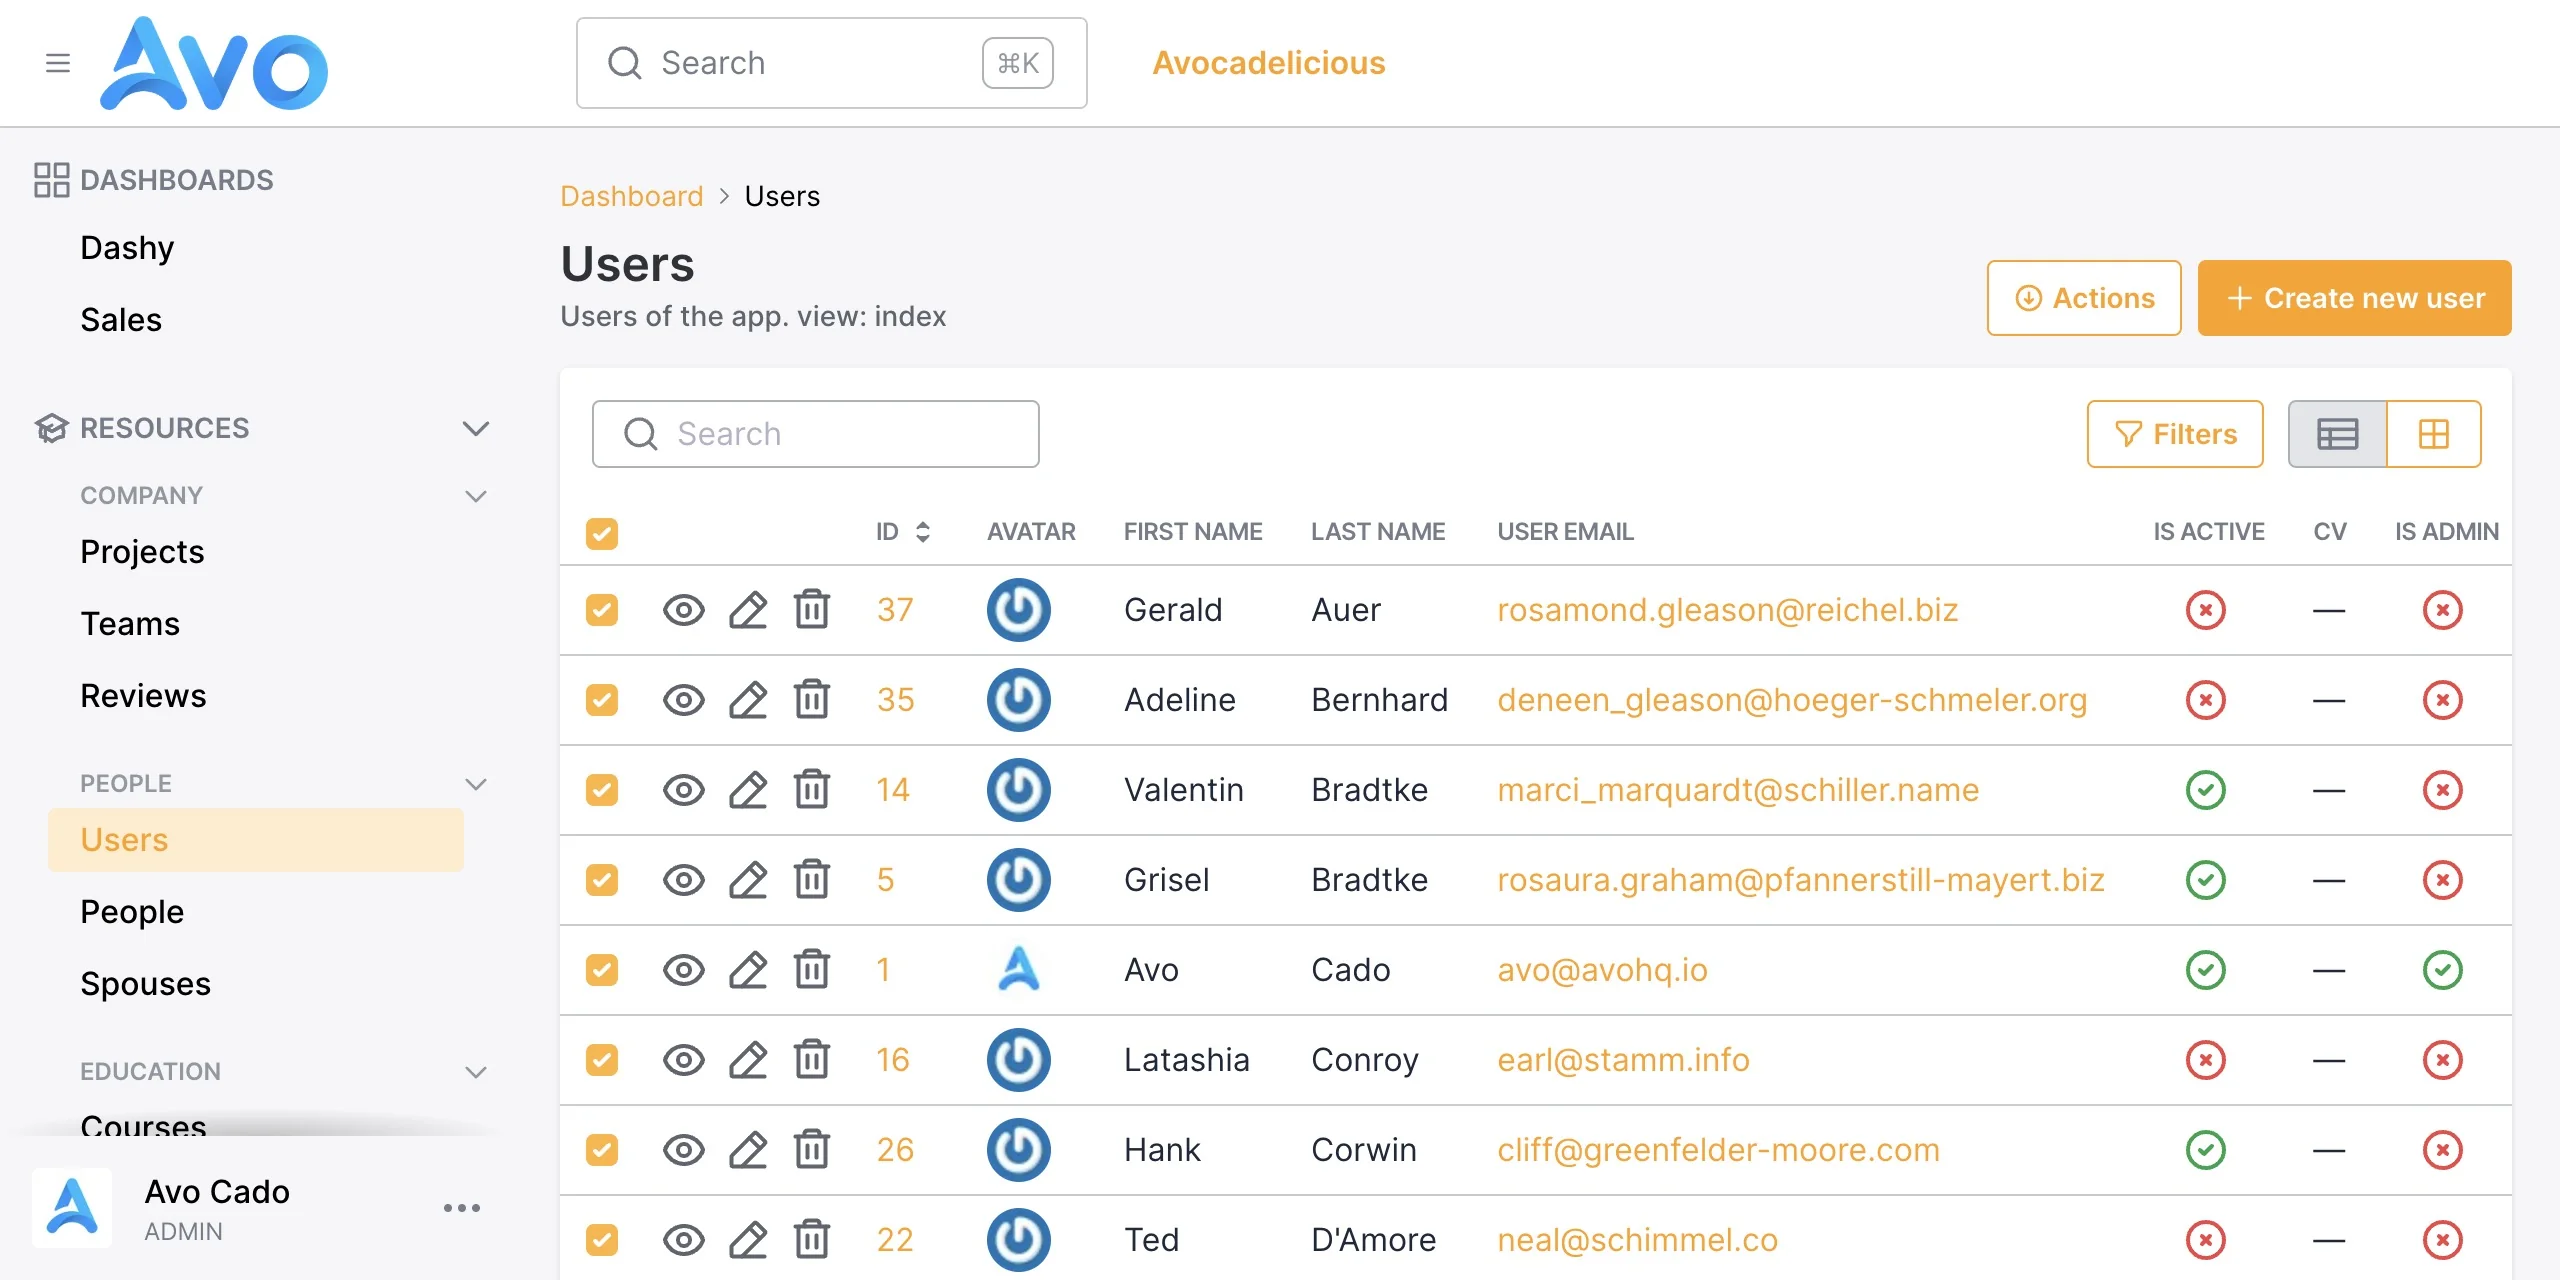2560x1280 pixels.
Task: Edit Adeline Bernhard with pencil icon
Action: 748,700
